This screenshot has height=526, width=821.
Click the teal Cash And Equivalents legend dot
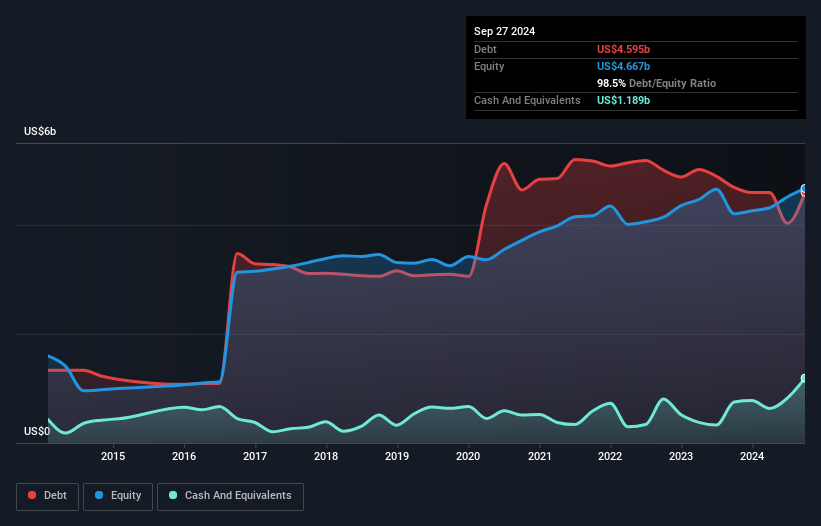tap(173, 495)
